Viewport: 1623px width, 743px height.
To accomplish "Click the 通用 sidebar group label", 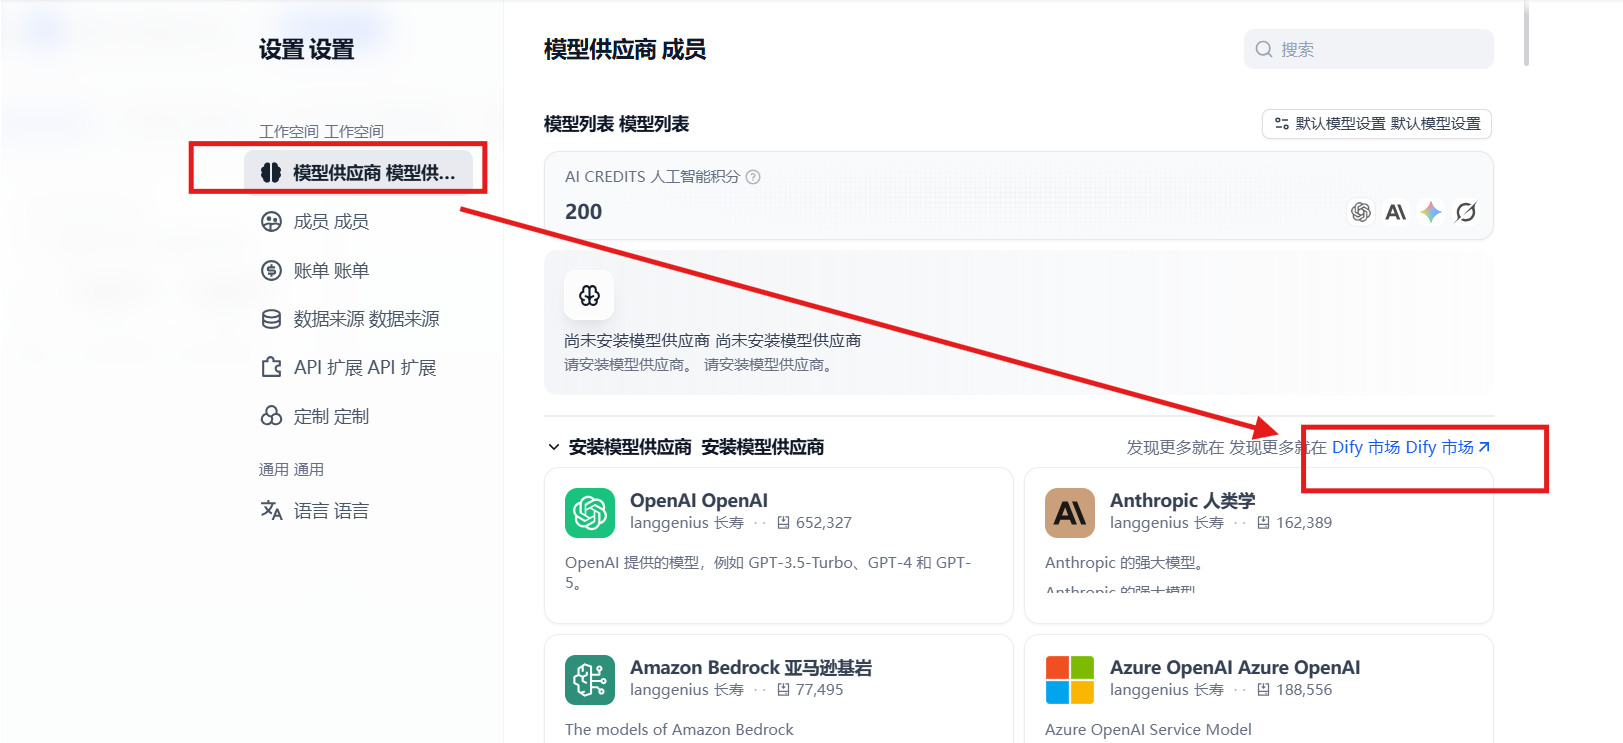I will pyautogui.click(x=291, y=469).
